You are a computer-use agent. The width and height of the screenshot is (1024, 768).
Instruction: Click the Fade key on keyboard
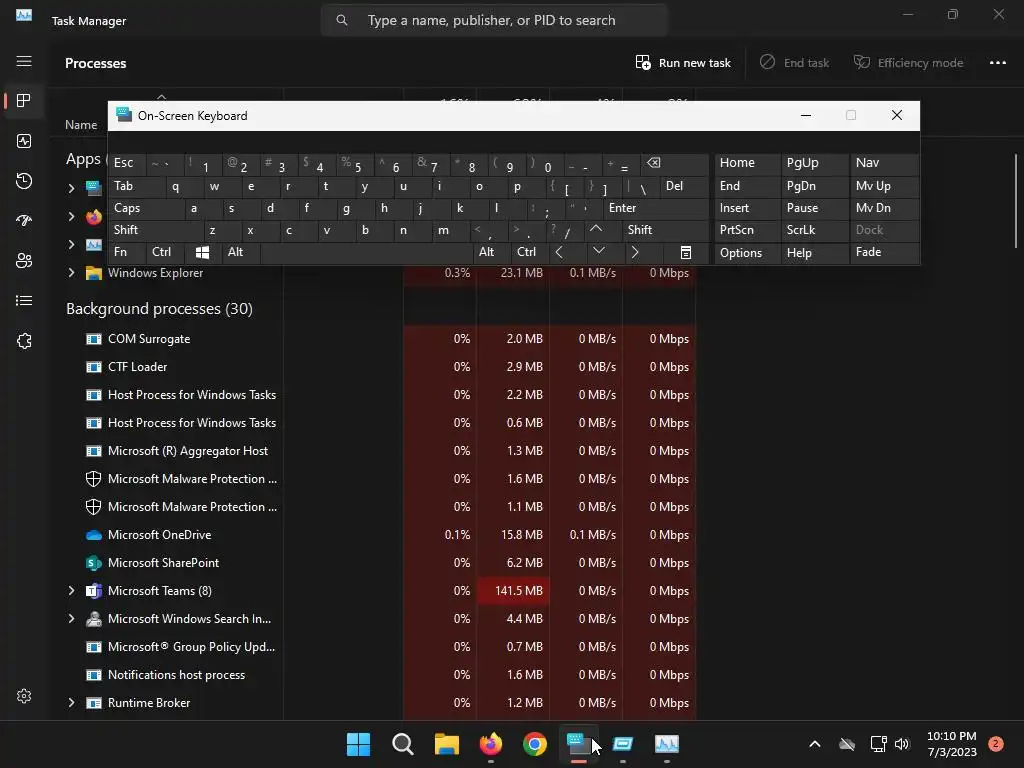(884, 252)
